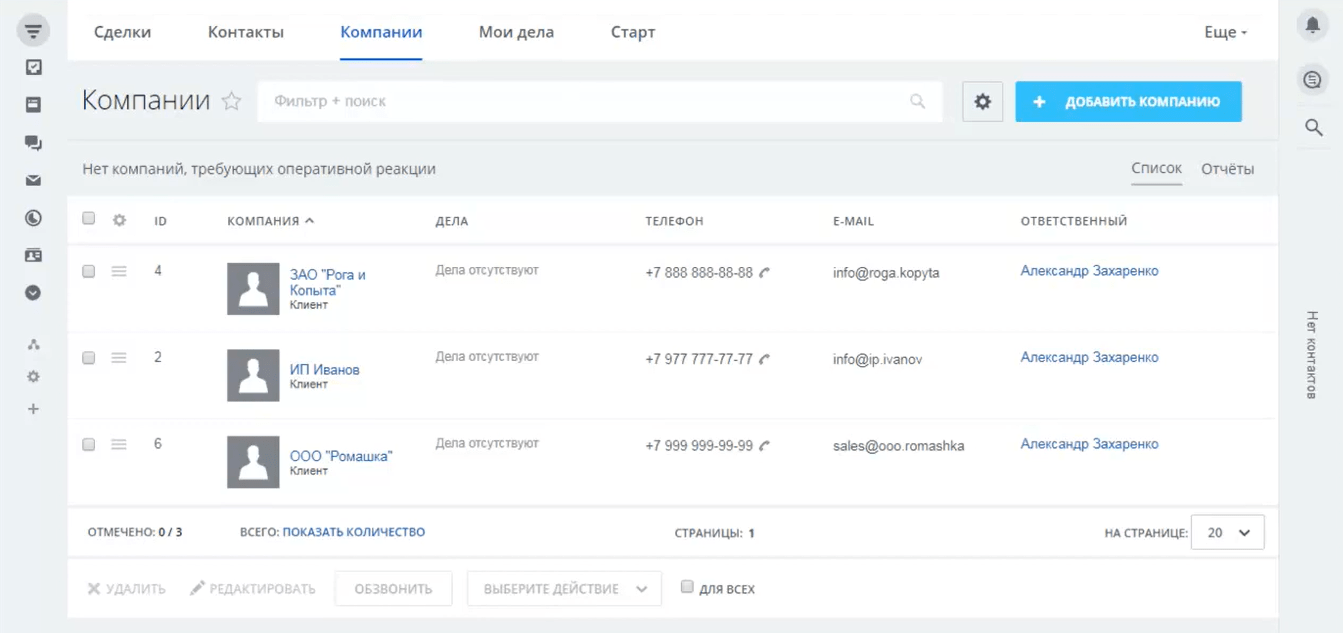1343x633 pixels.
Task: Expand the 'Выберите действие' dropdown
Action: point(564,588)
